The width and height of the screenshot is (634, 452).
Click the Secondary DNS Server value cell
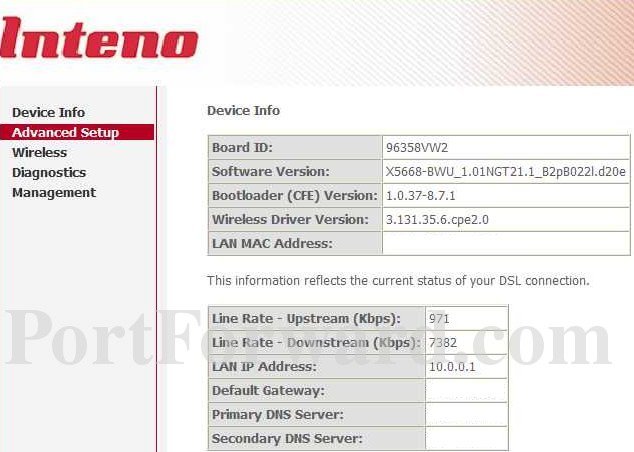click(x=466, y=438)
